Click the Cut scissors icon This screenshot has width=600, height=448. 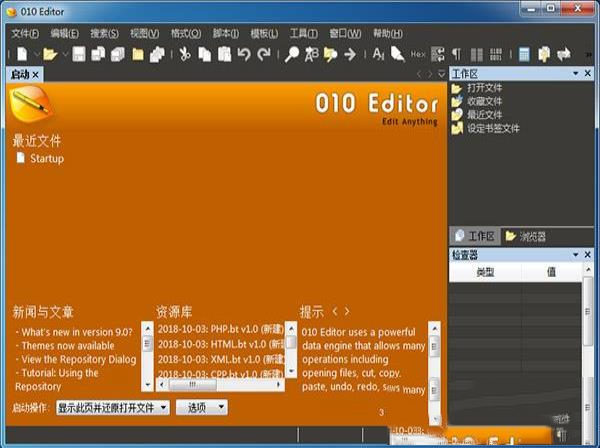[x=184, y=54]
